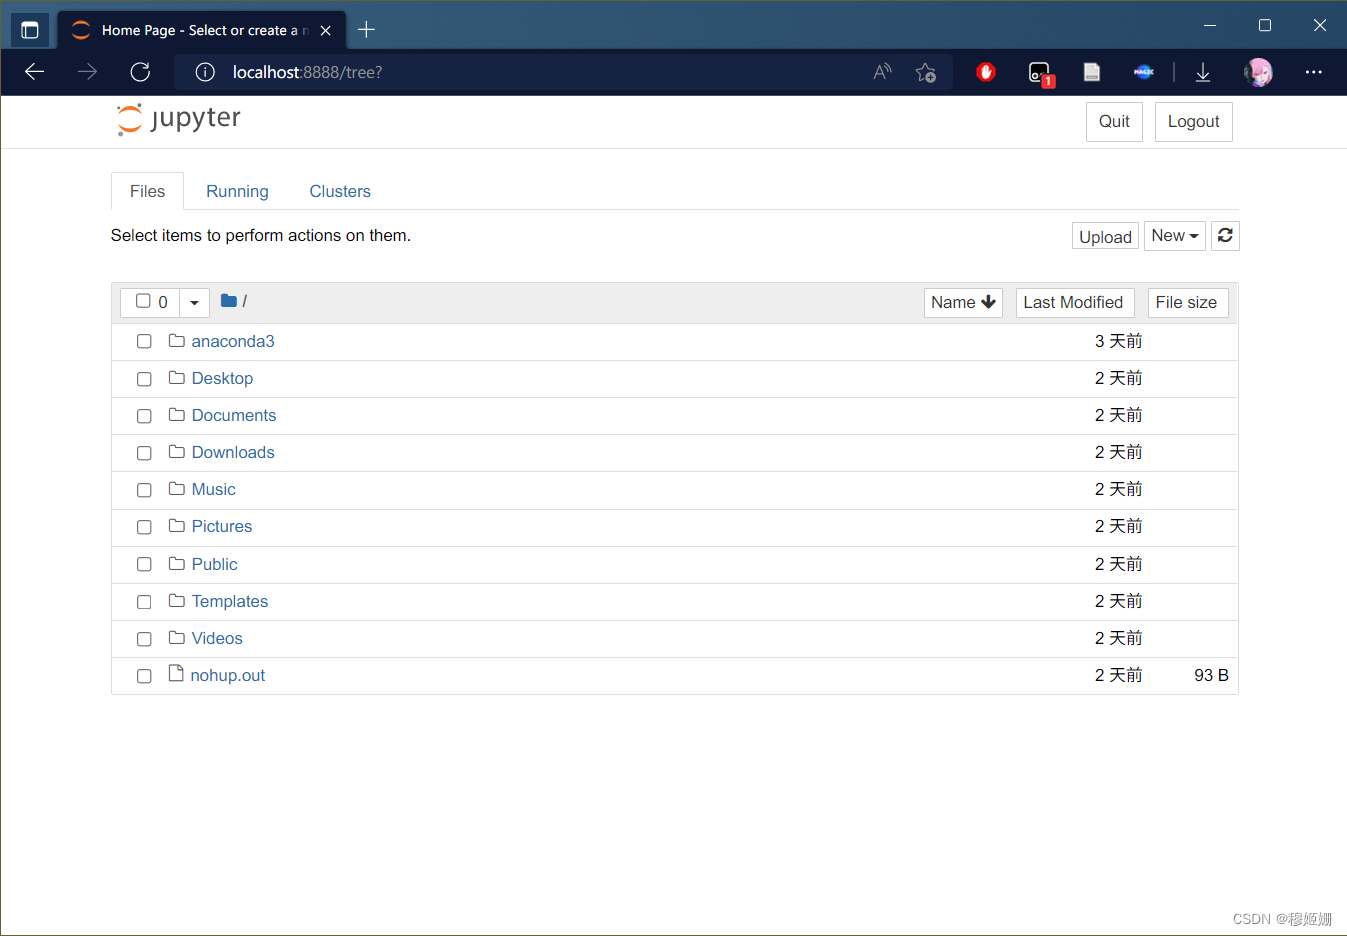This screenshot has width=1347, height=936.
Task: Click the root folder icon in breadcrumb
Action: coord(229,301)
